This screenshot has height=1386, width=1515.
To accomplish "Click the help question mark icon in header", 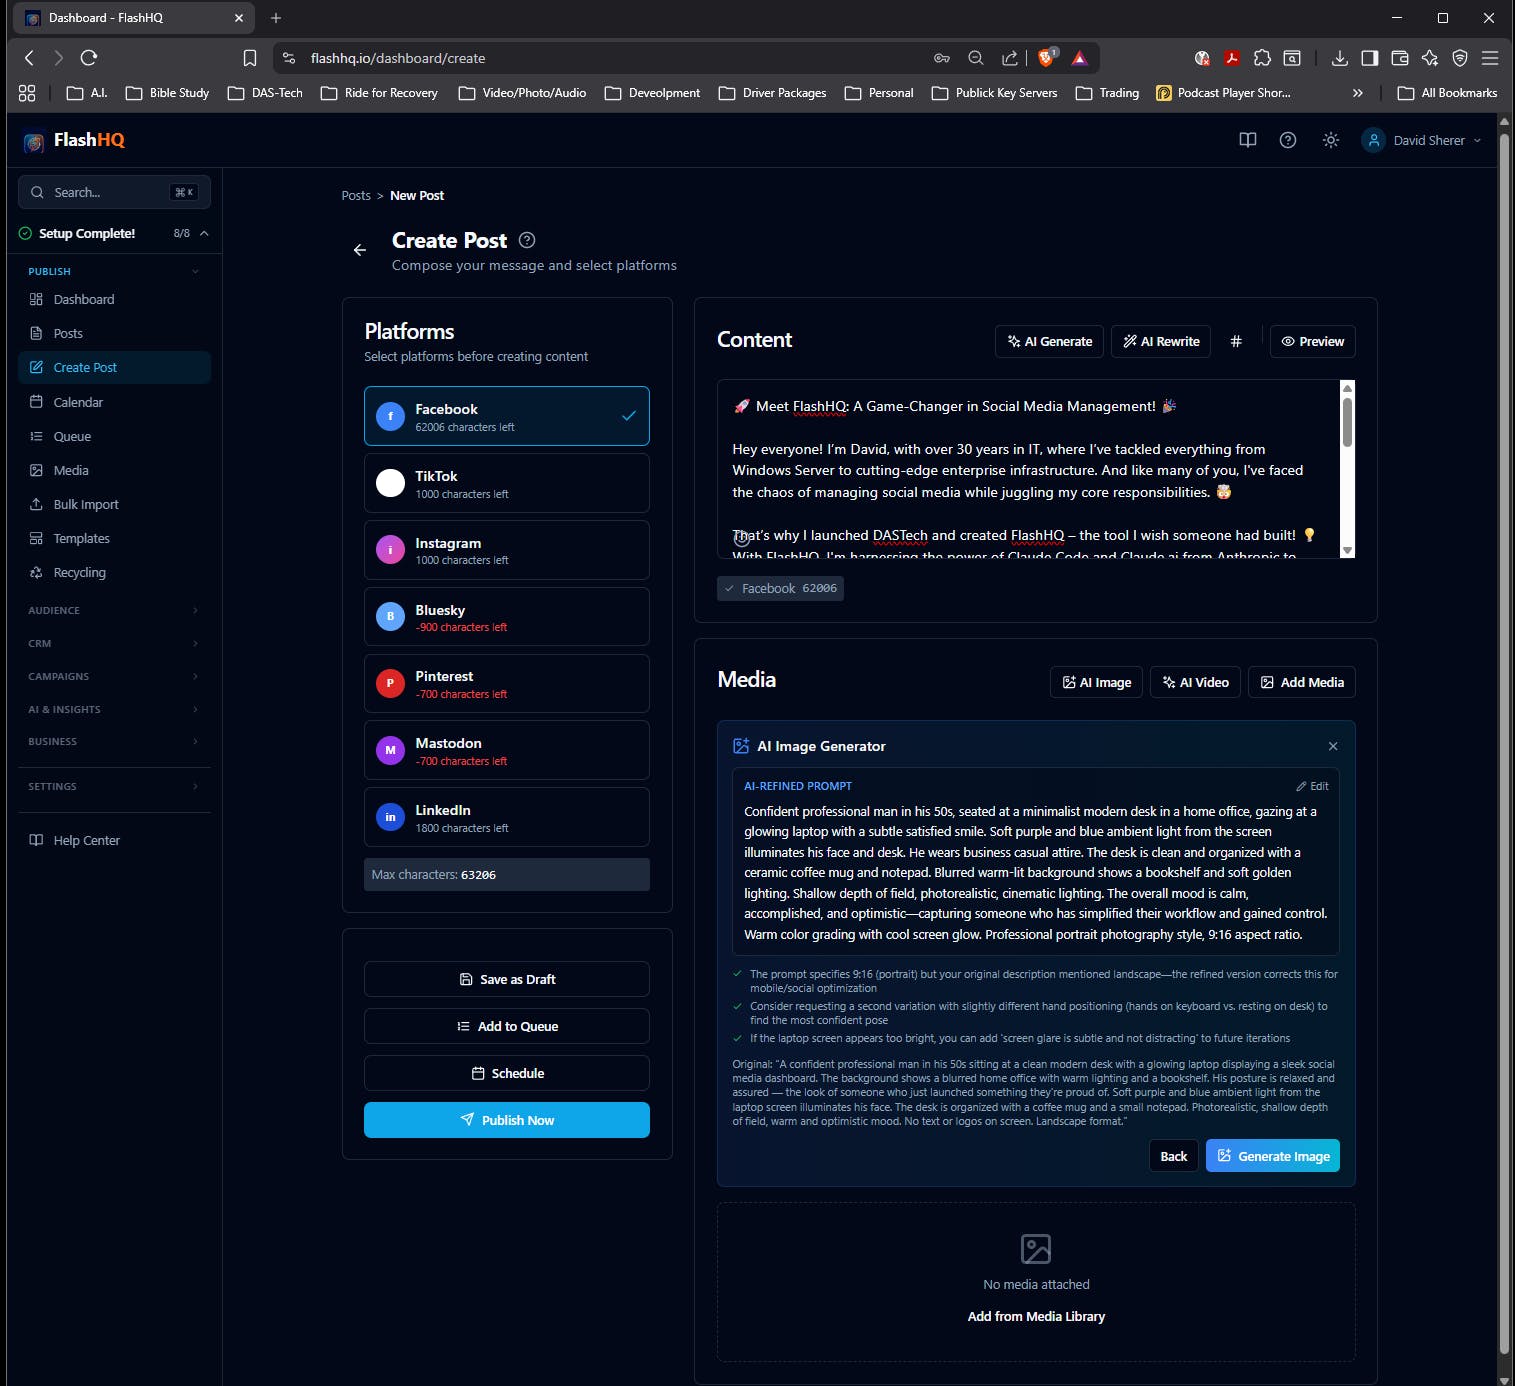I will [1288, 140].
